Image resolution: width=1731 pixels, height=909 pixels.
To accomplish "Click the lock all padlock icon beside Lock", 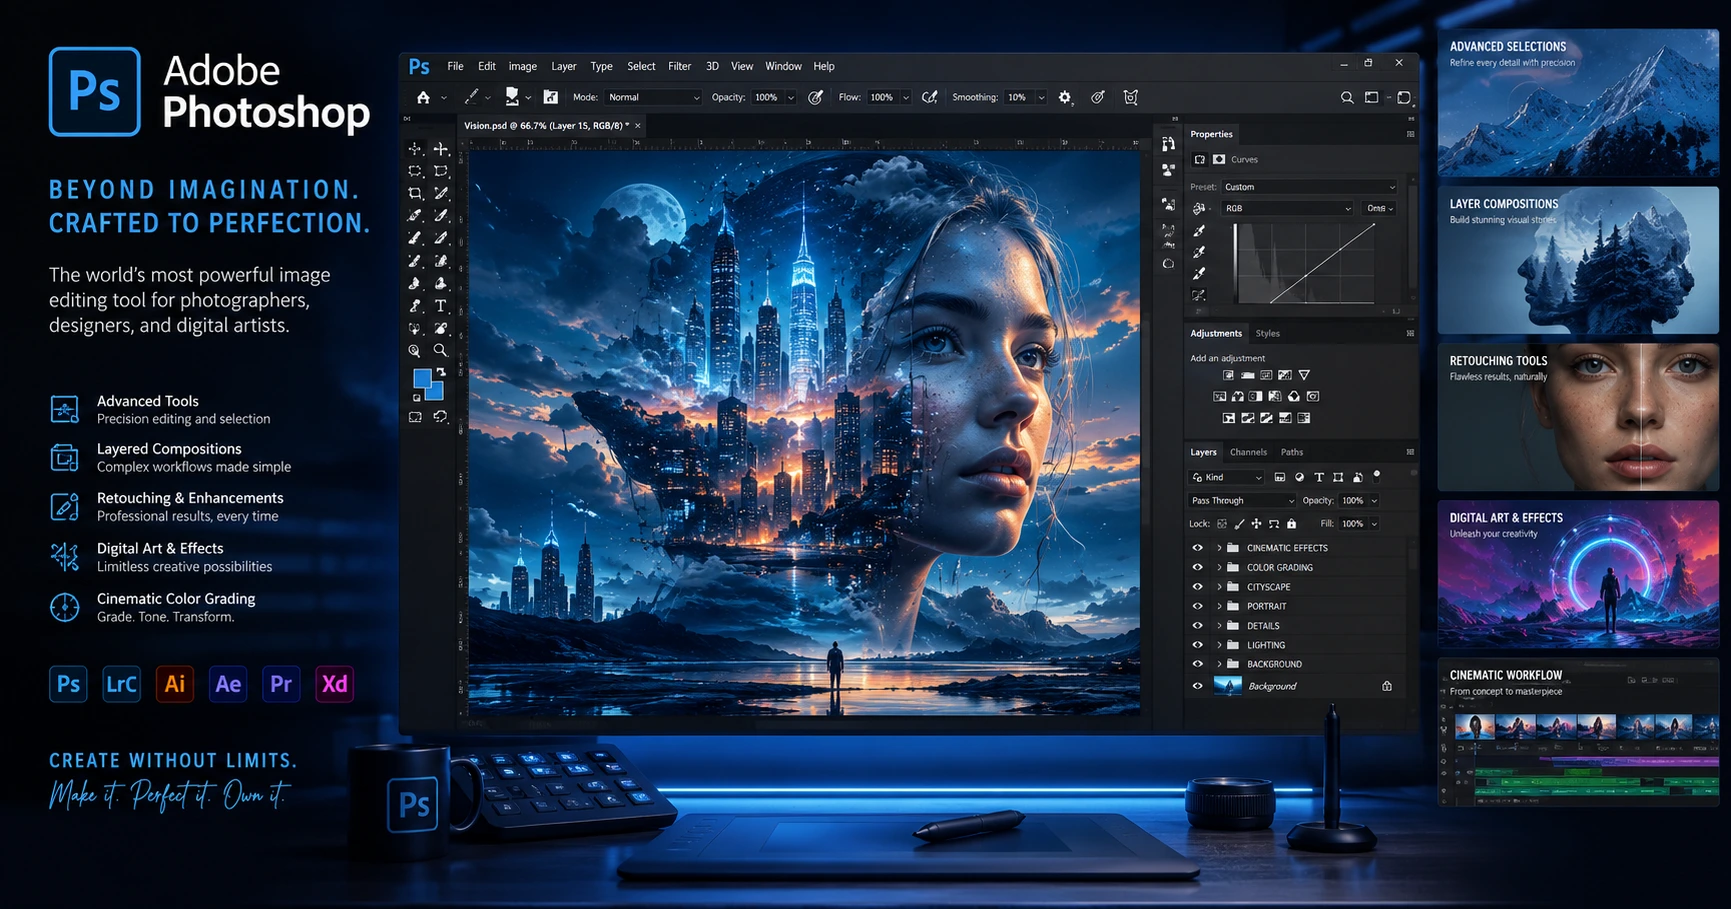I will pos(1291,524).
